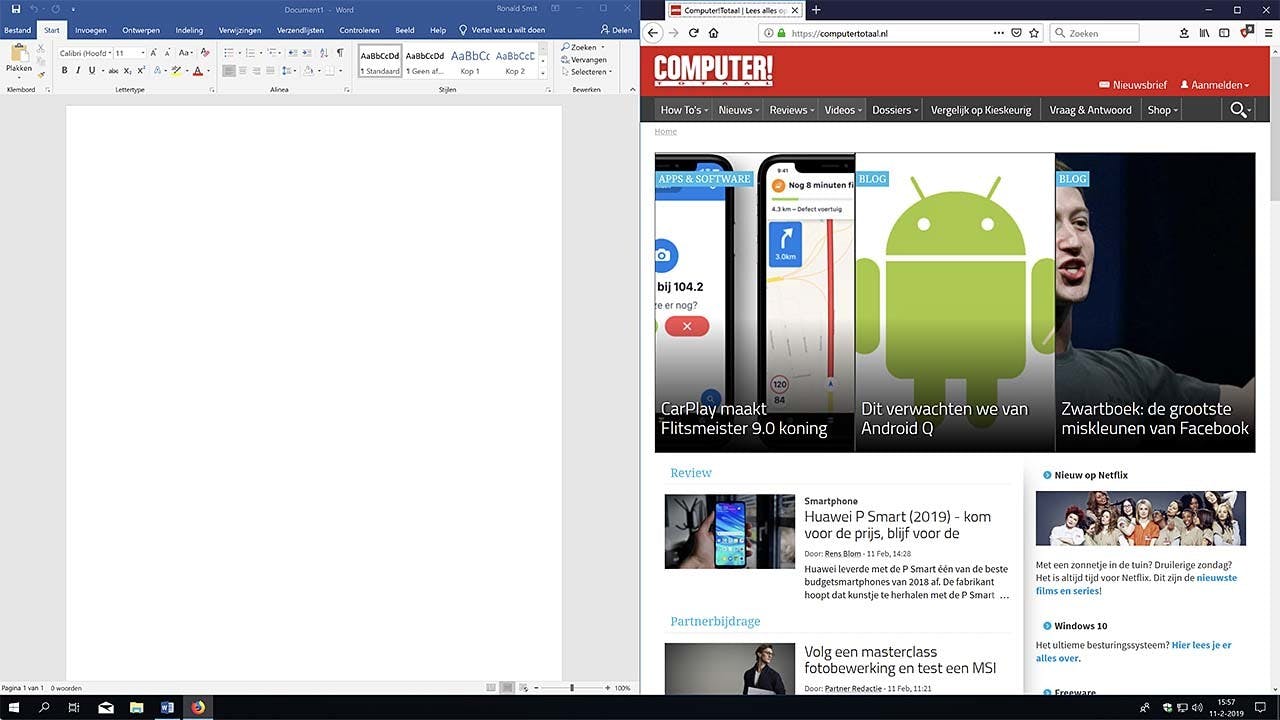
Task: Open the Aanmelden account dropdown
Action: (x=1215, y=85)
